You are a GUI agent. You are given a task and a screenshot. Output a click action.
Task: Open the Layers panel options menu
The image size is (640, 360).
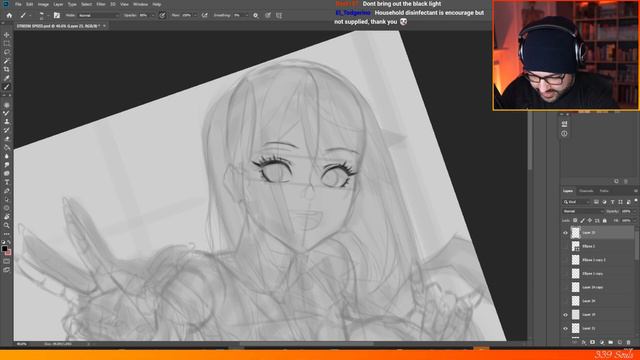click(x=636, y=191)
